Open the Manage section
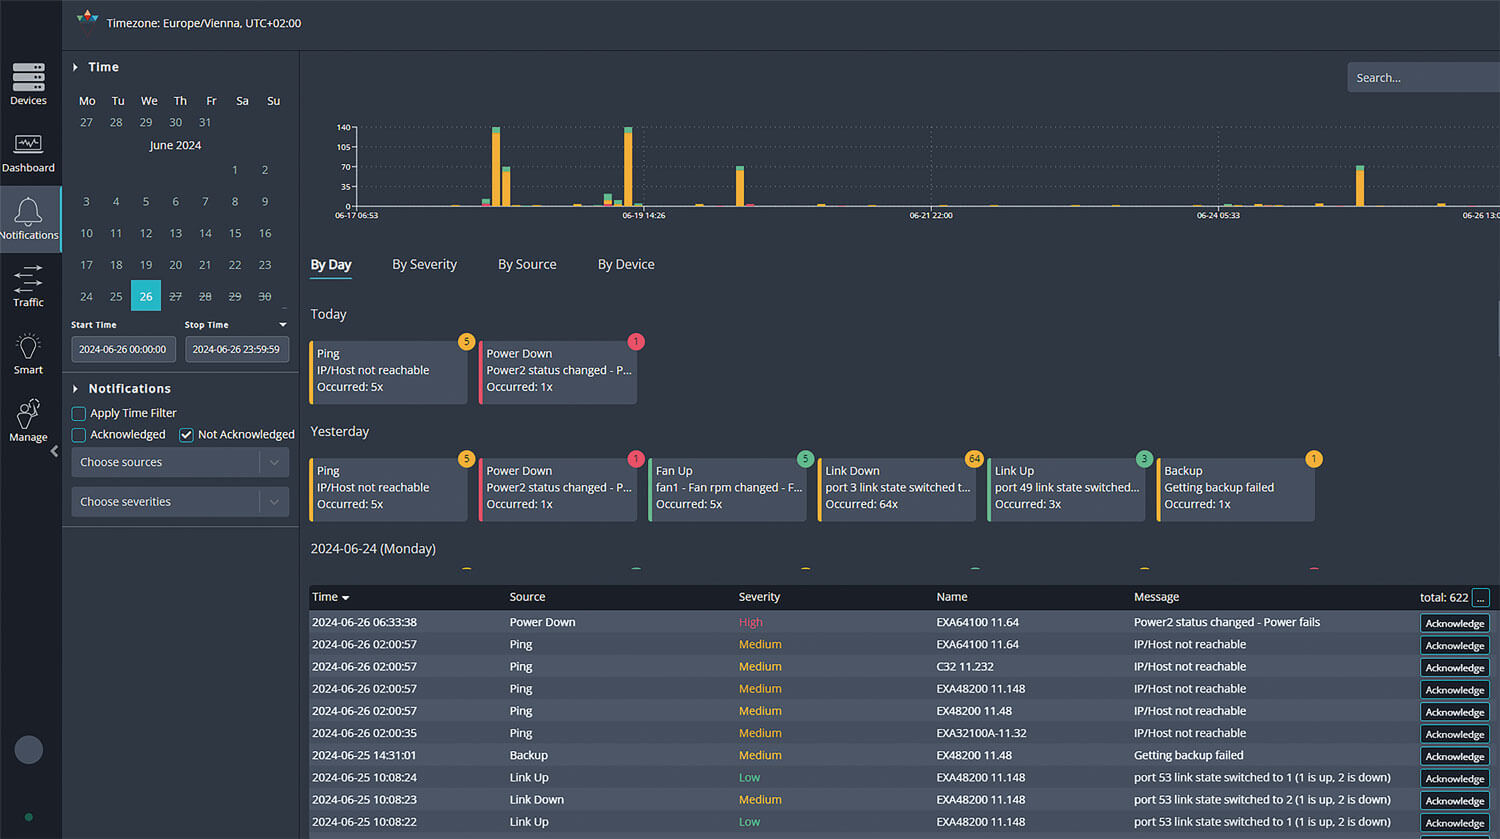 pyautogui.click(x=28, y=417)
